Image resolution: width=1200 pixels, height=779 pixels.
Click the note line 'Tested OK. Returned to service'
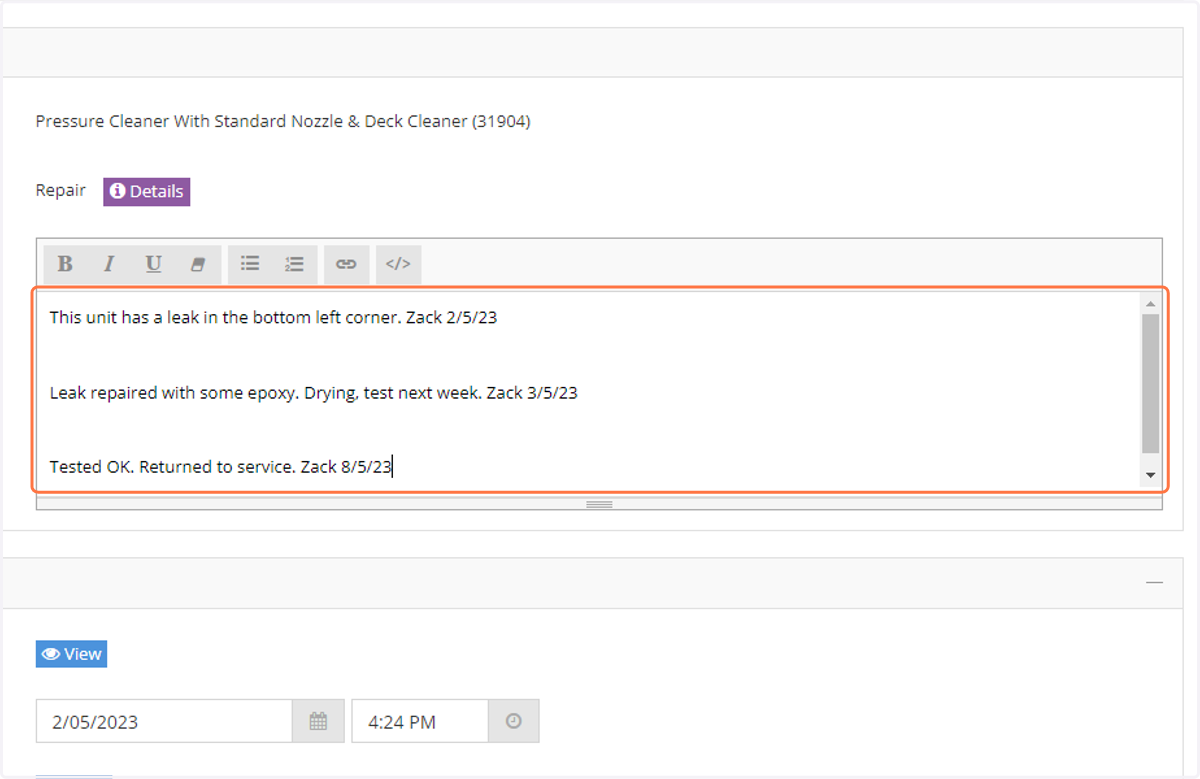click(x=173, y=466)
